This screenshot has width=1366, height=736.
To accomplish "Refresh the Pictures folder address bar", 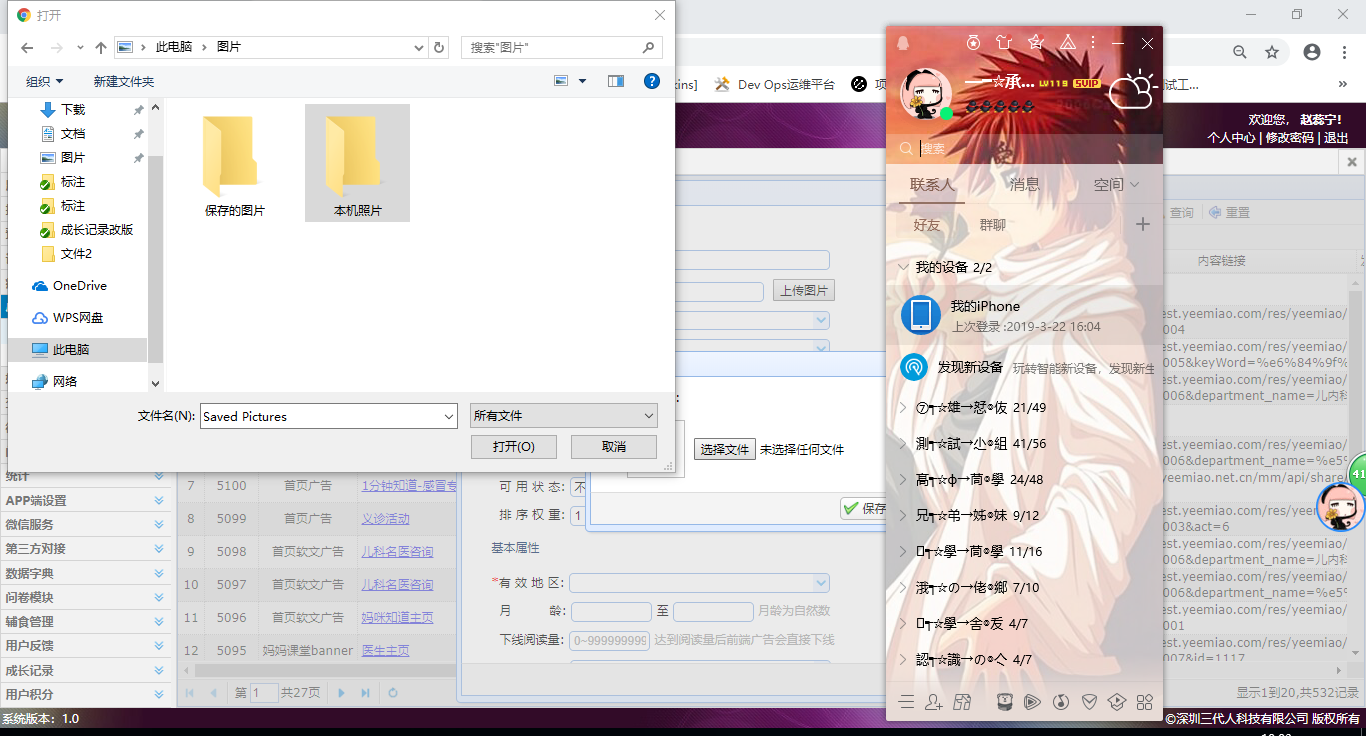I will coord(440,47).
